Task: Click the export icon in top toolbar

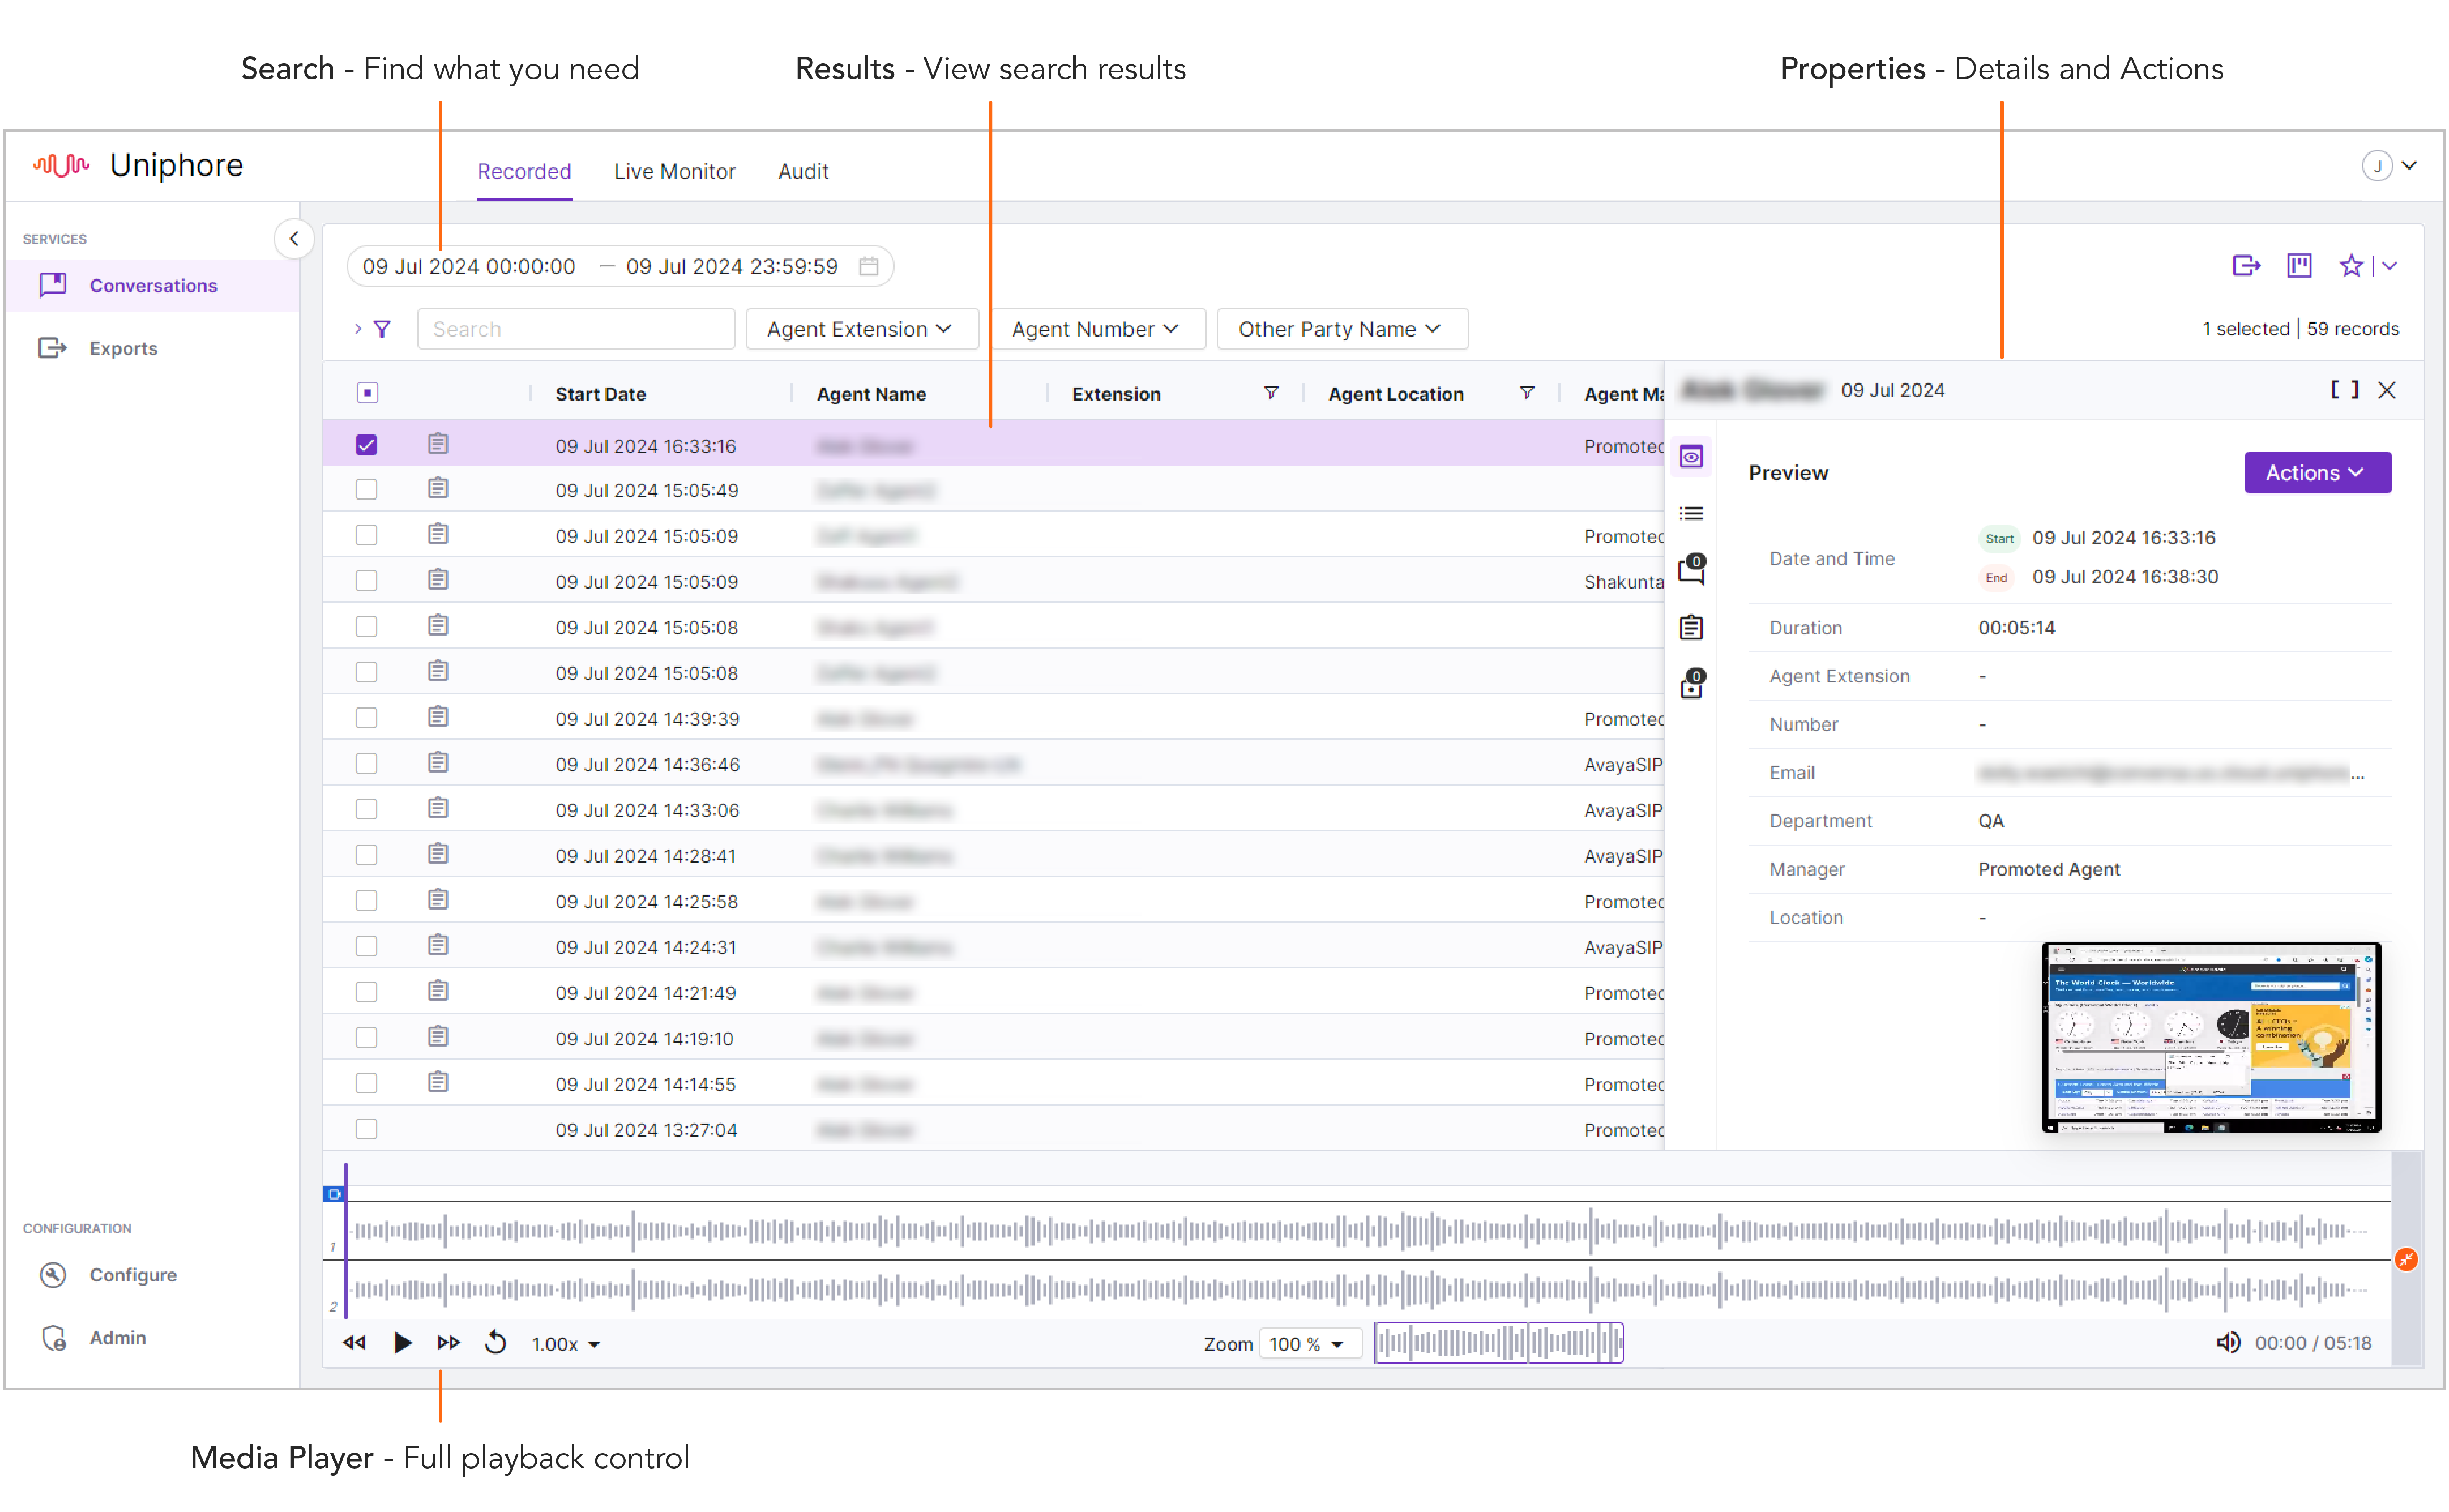Action: pos(2246,266)
